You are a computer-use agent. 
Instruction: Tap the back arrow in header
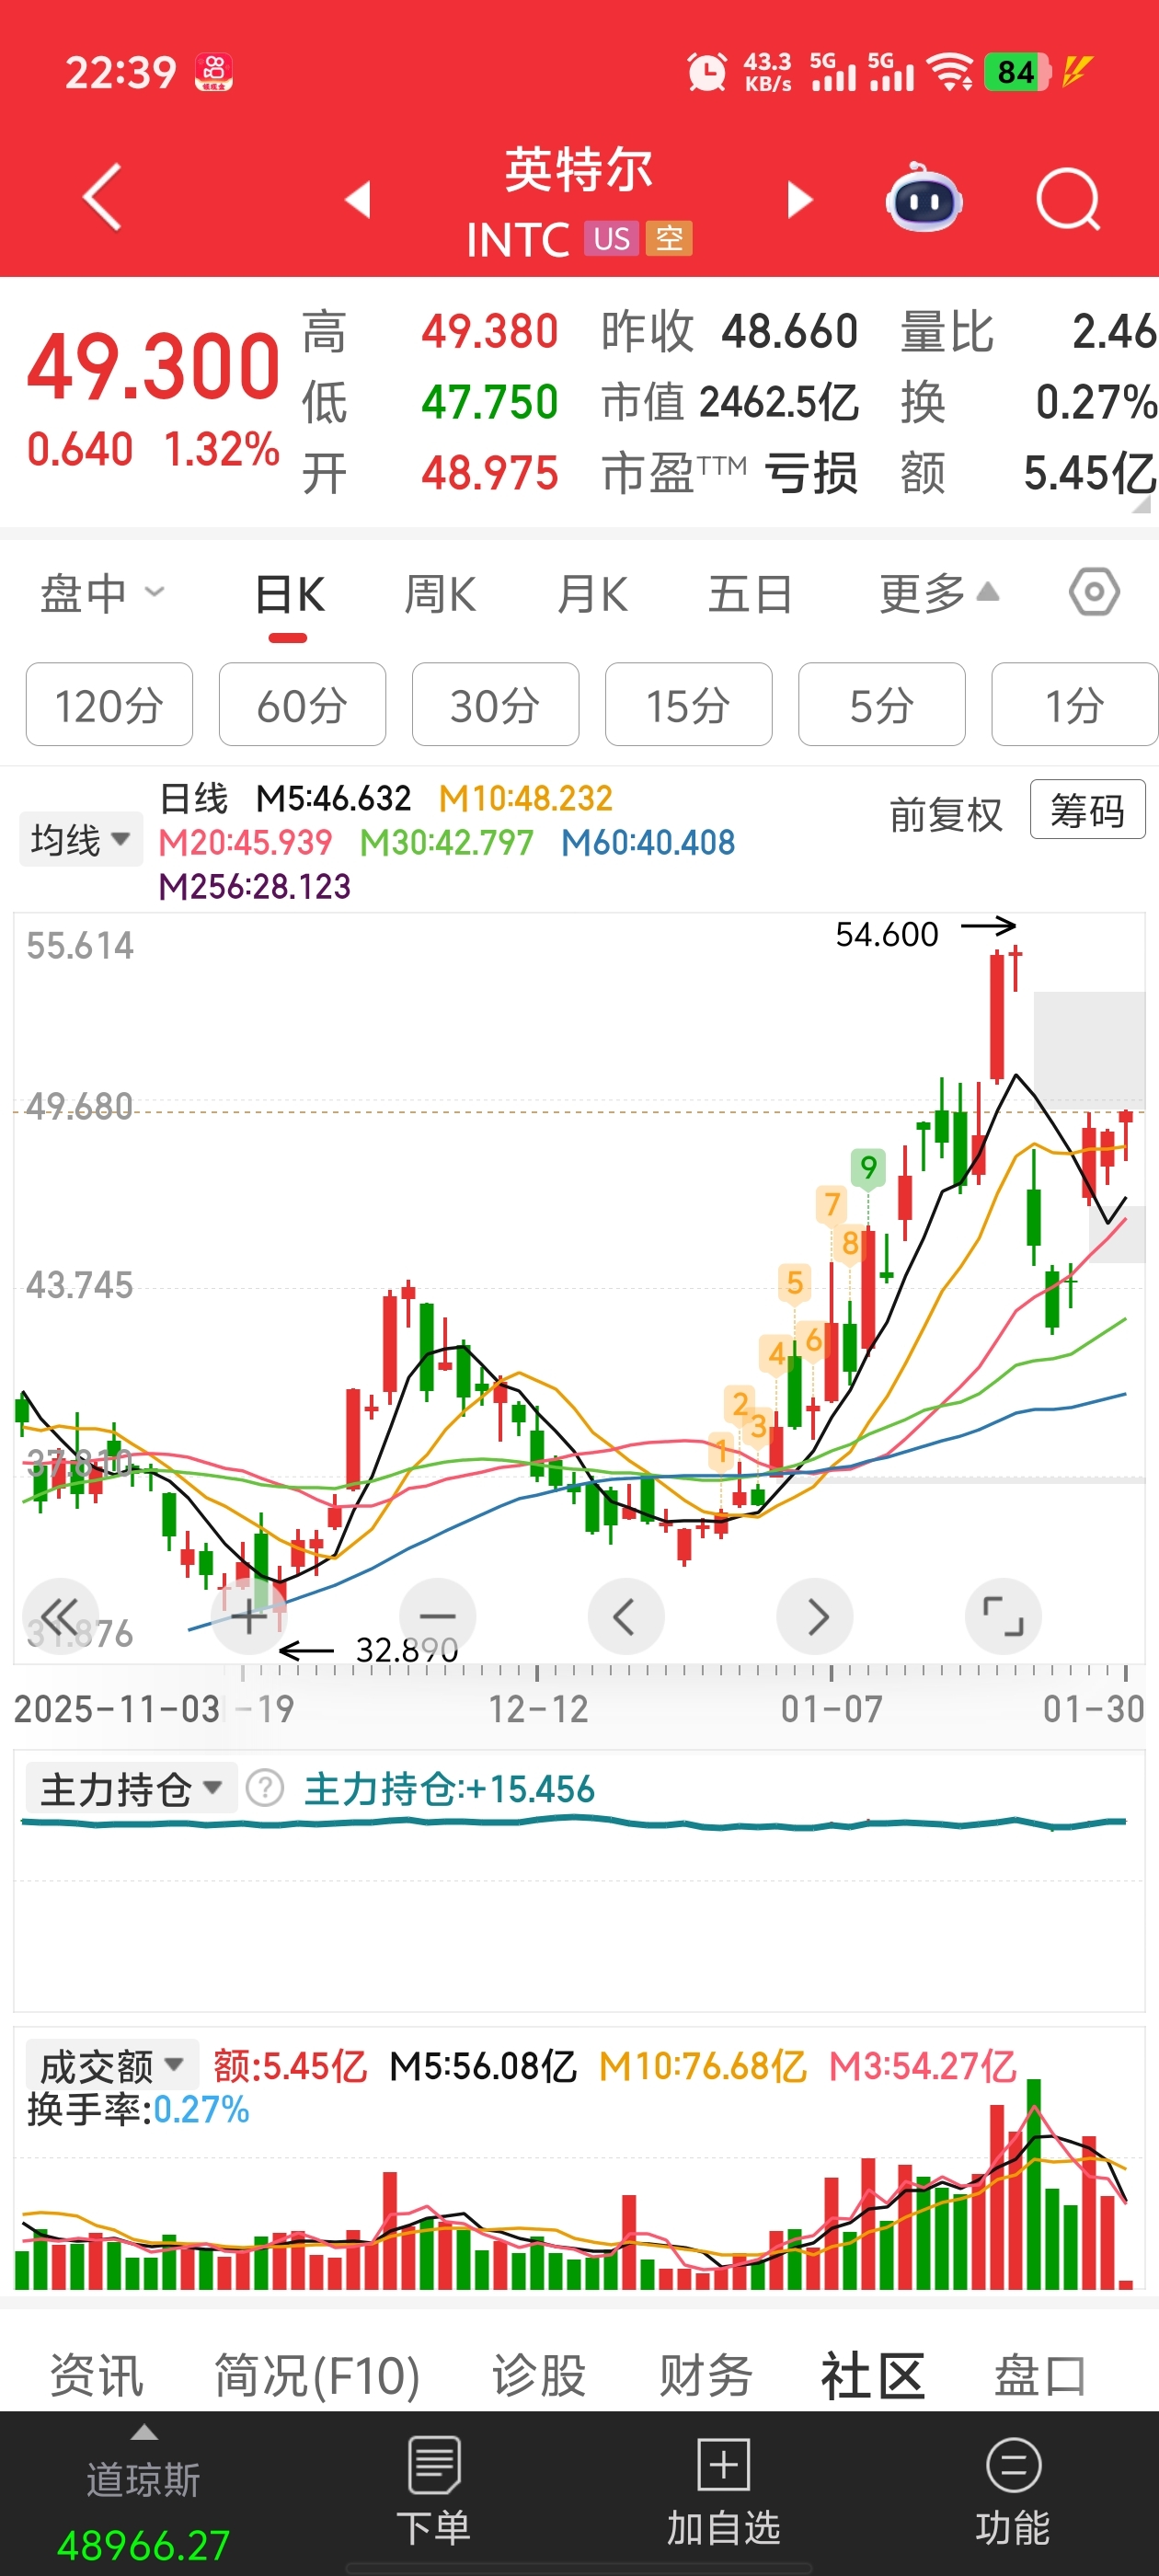tap(103, 198)
